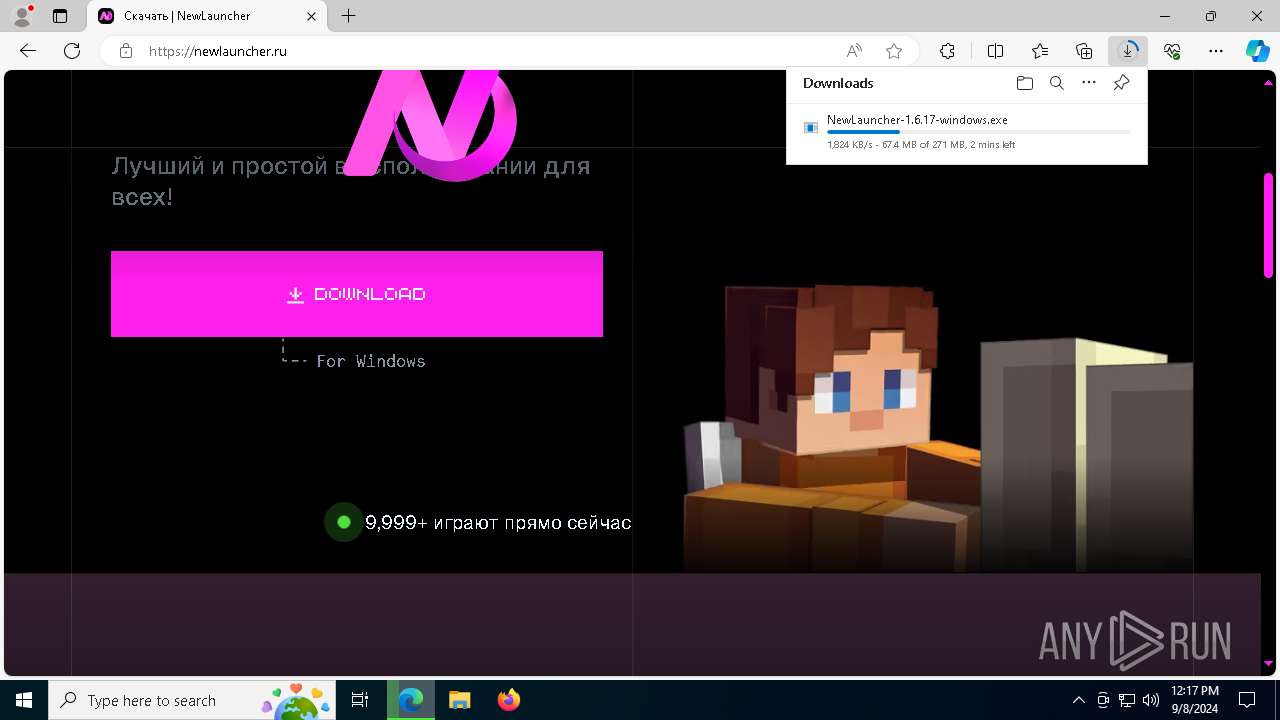The height and width of the screenshot is (720, 1280).
Task: Select the Скачать | NewLauncher tab
Action: 208,16
